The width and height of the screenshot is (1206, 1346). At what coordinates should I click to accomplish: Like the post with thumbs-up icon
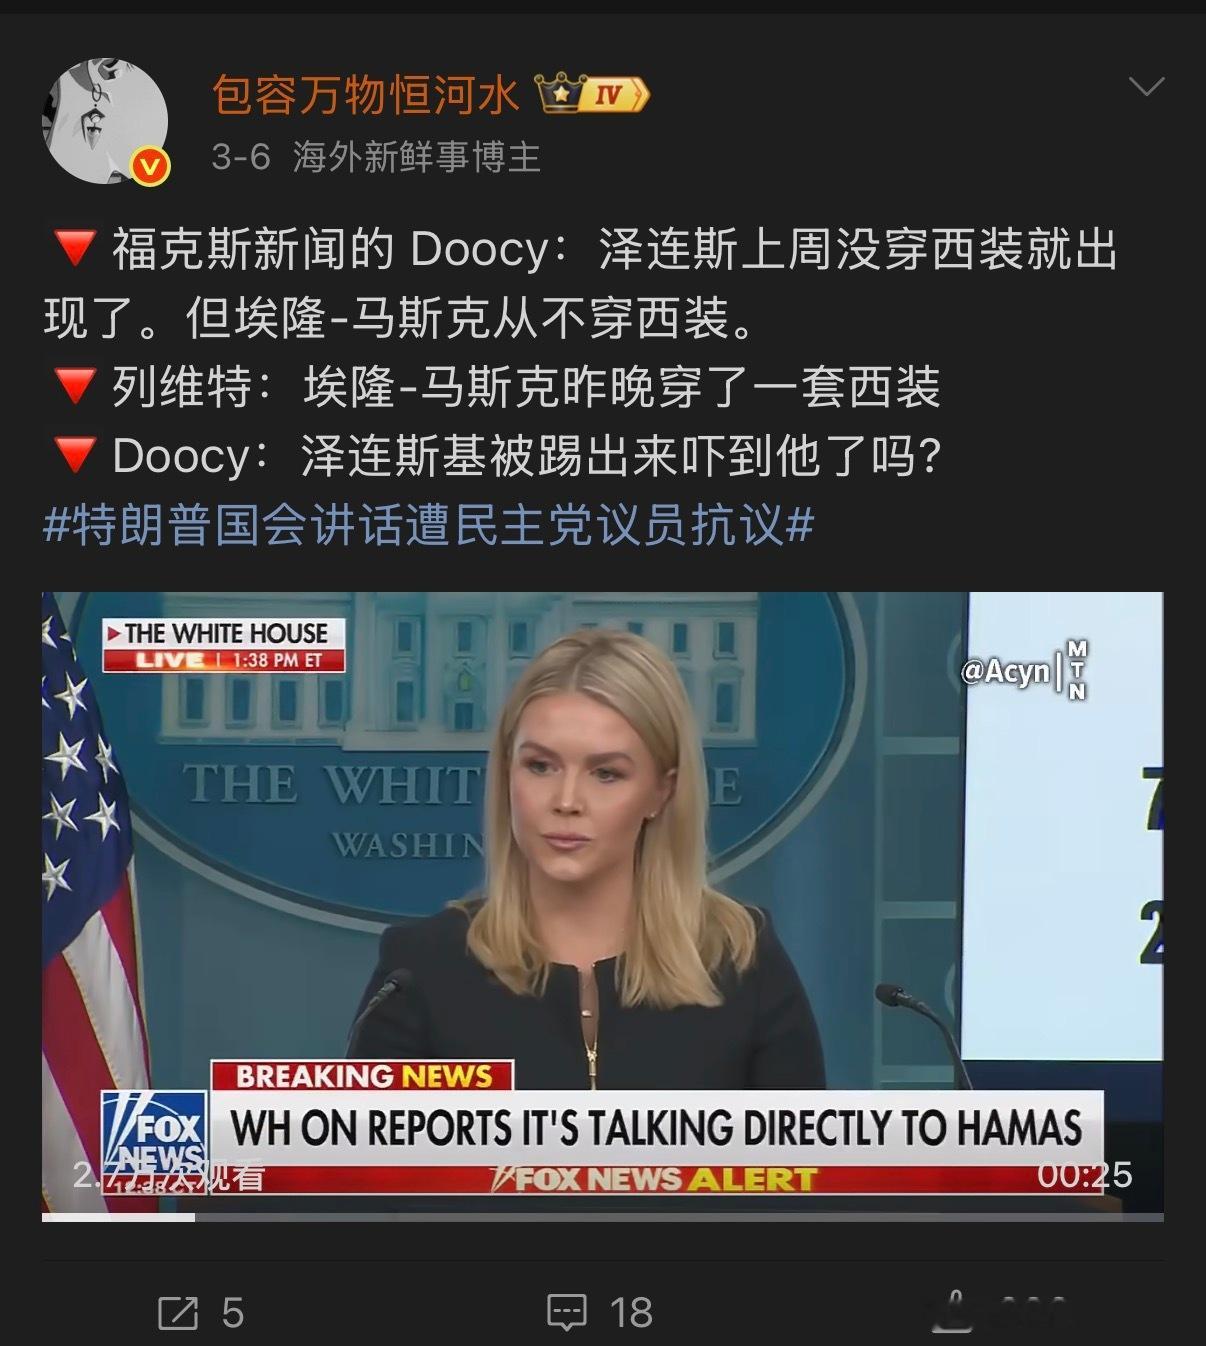tap(951, 1312)
